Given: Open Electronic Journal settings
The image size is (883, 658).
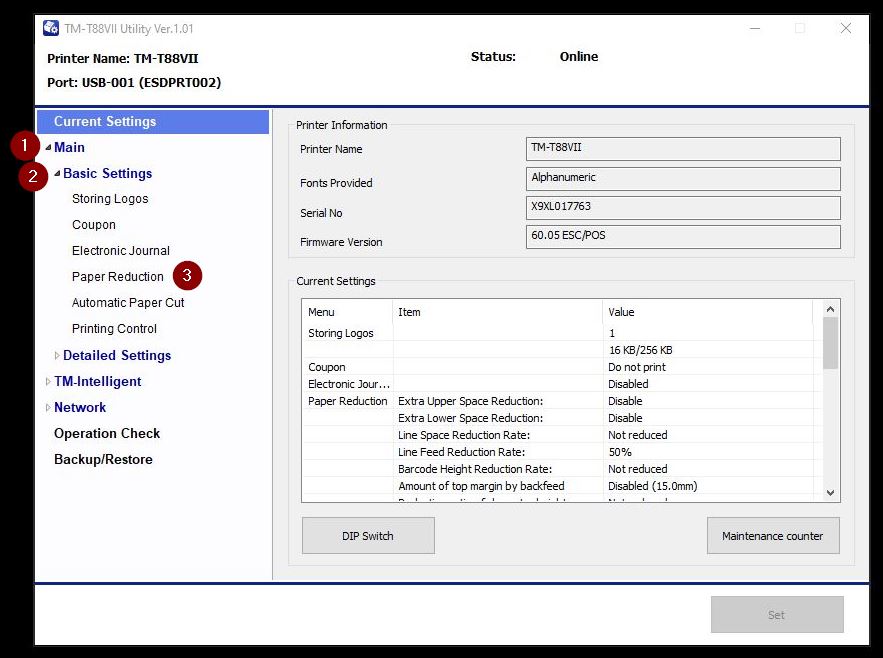Looking at the screenshot, I should (x=121, y=251).
